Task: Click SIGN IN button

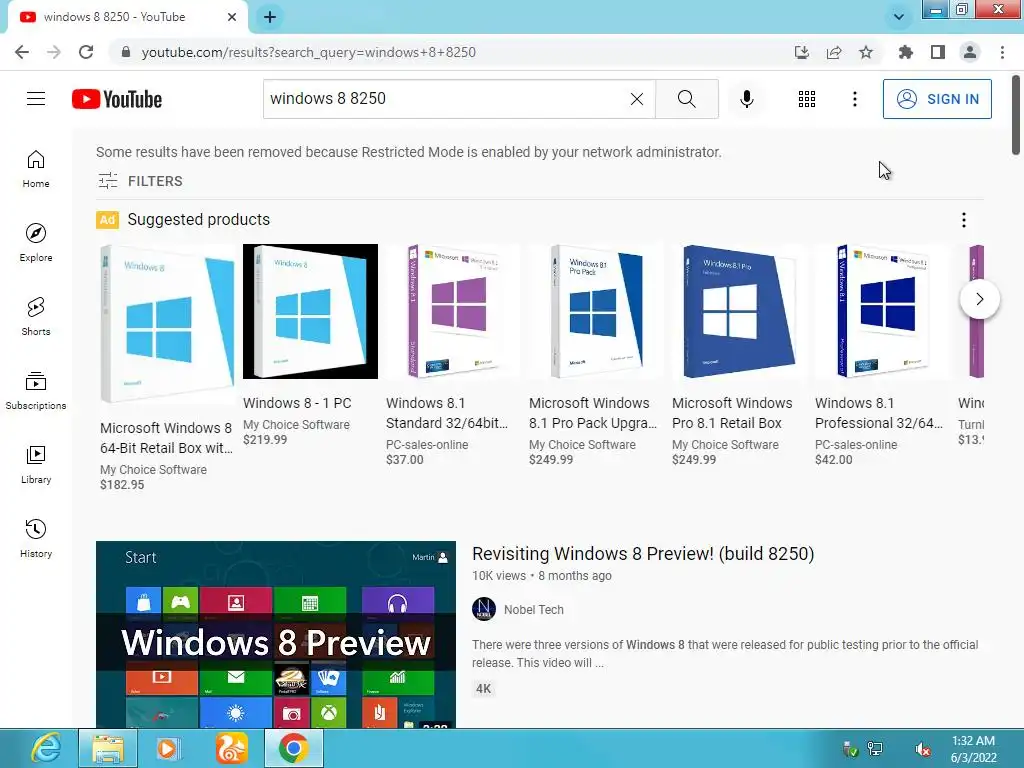Action: tap(937, 99)
